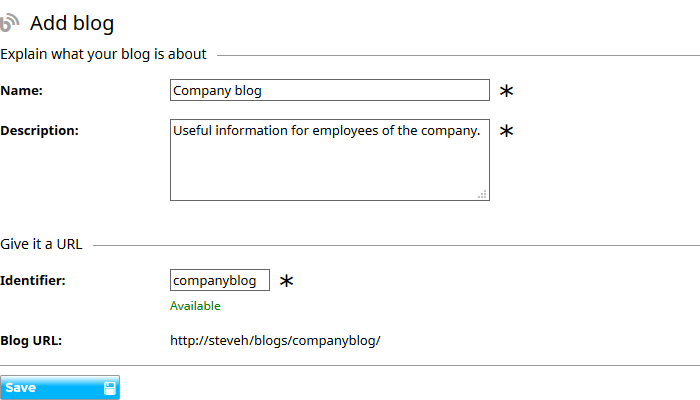Click the required asterisk next to Name field
The image size is (700, 400).
click(x=506, y=91)
